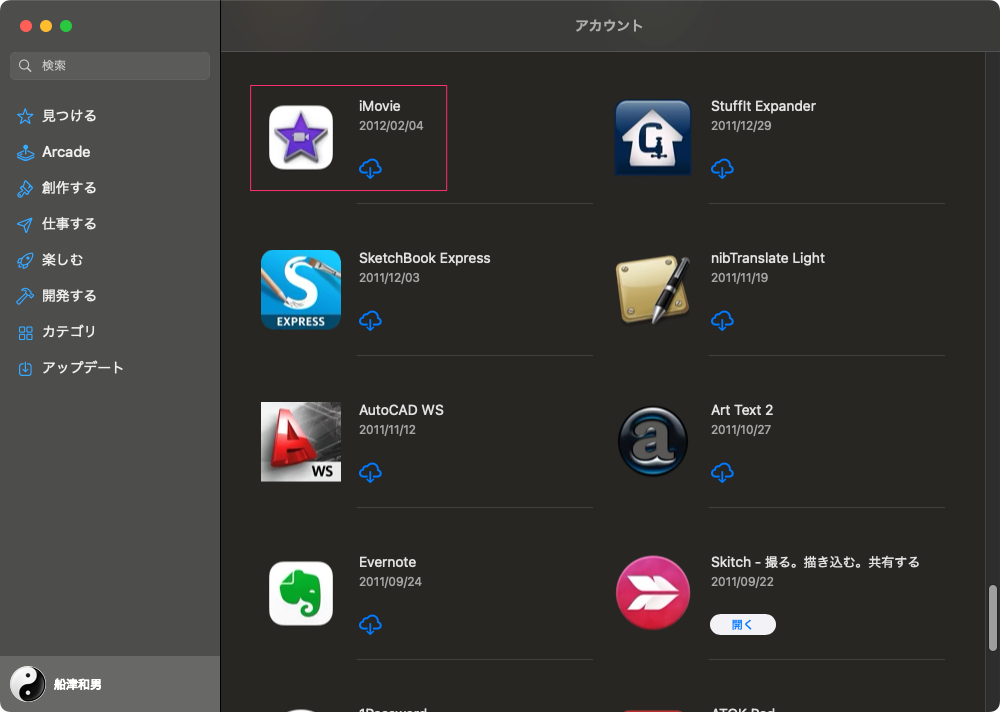Click the iMovie star app icon
This screenshot has width=1000, height=712.
pyautogui.click(x=301, y=138)
